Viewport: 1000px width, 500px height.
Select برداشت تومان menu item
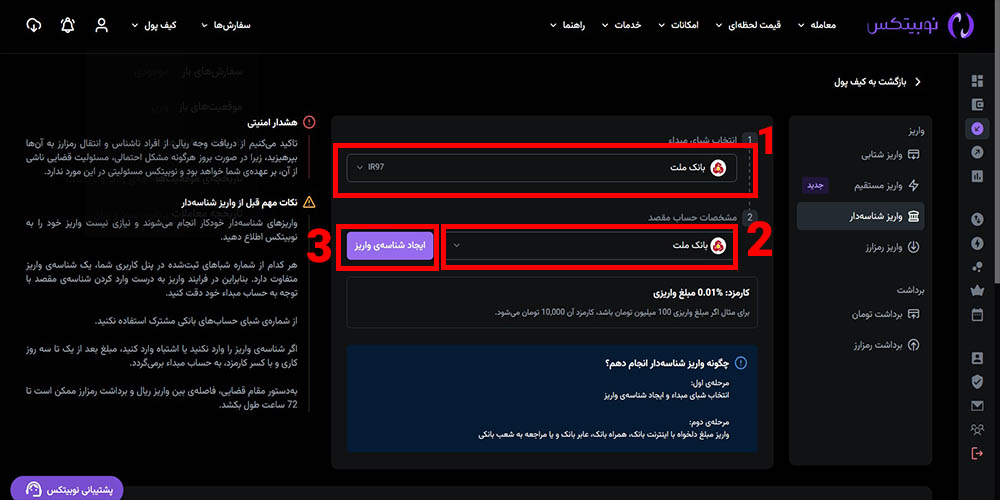pos(885,314)
